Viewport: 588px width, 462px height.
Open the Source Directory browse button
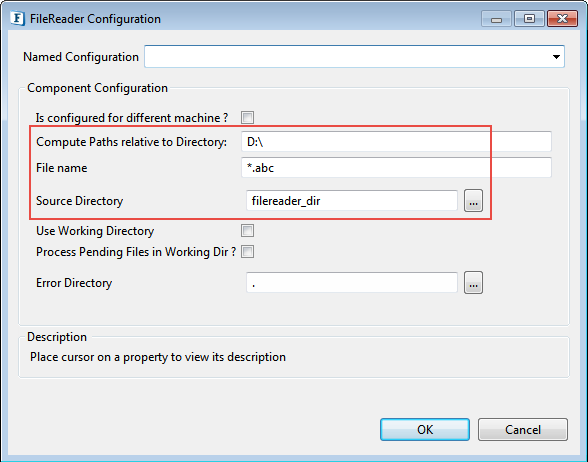click(473, 201)
